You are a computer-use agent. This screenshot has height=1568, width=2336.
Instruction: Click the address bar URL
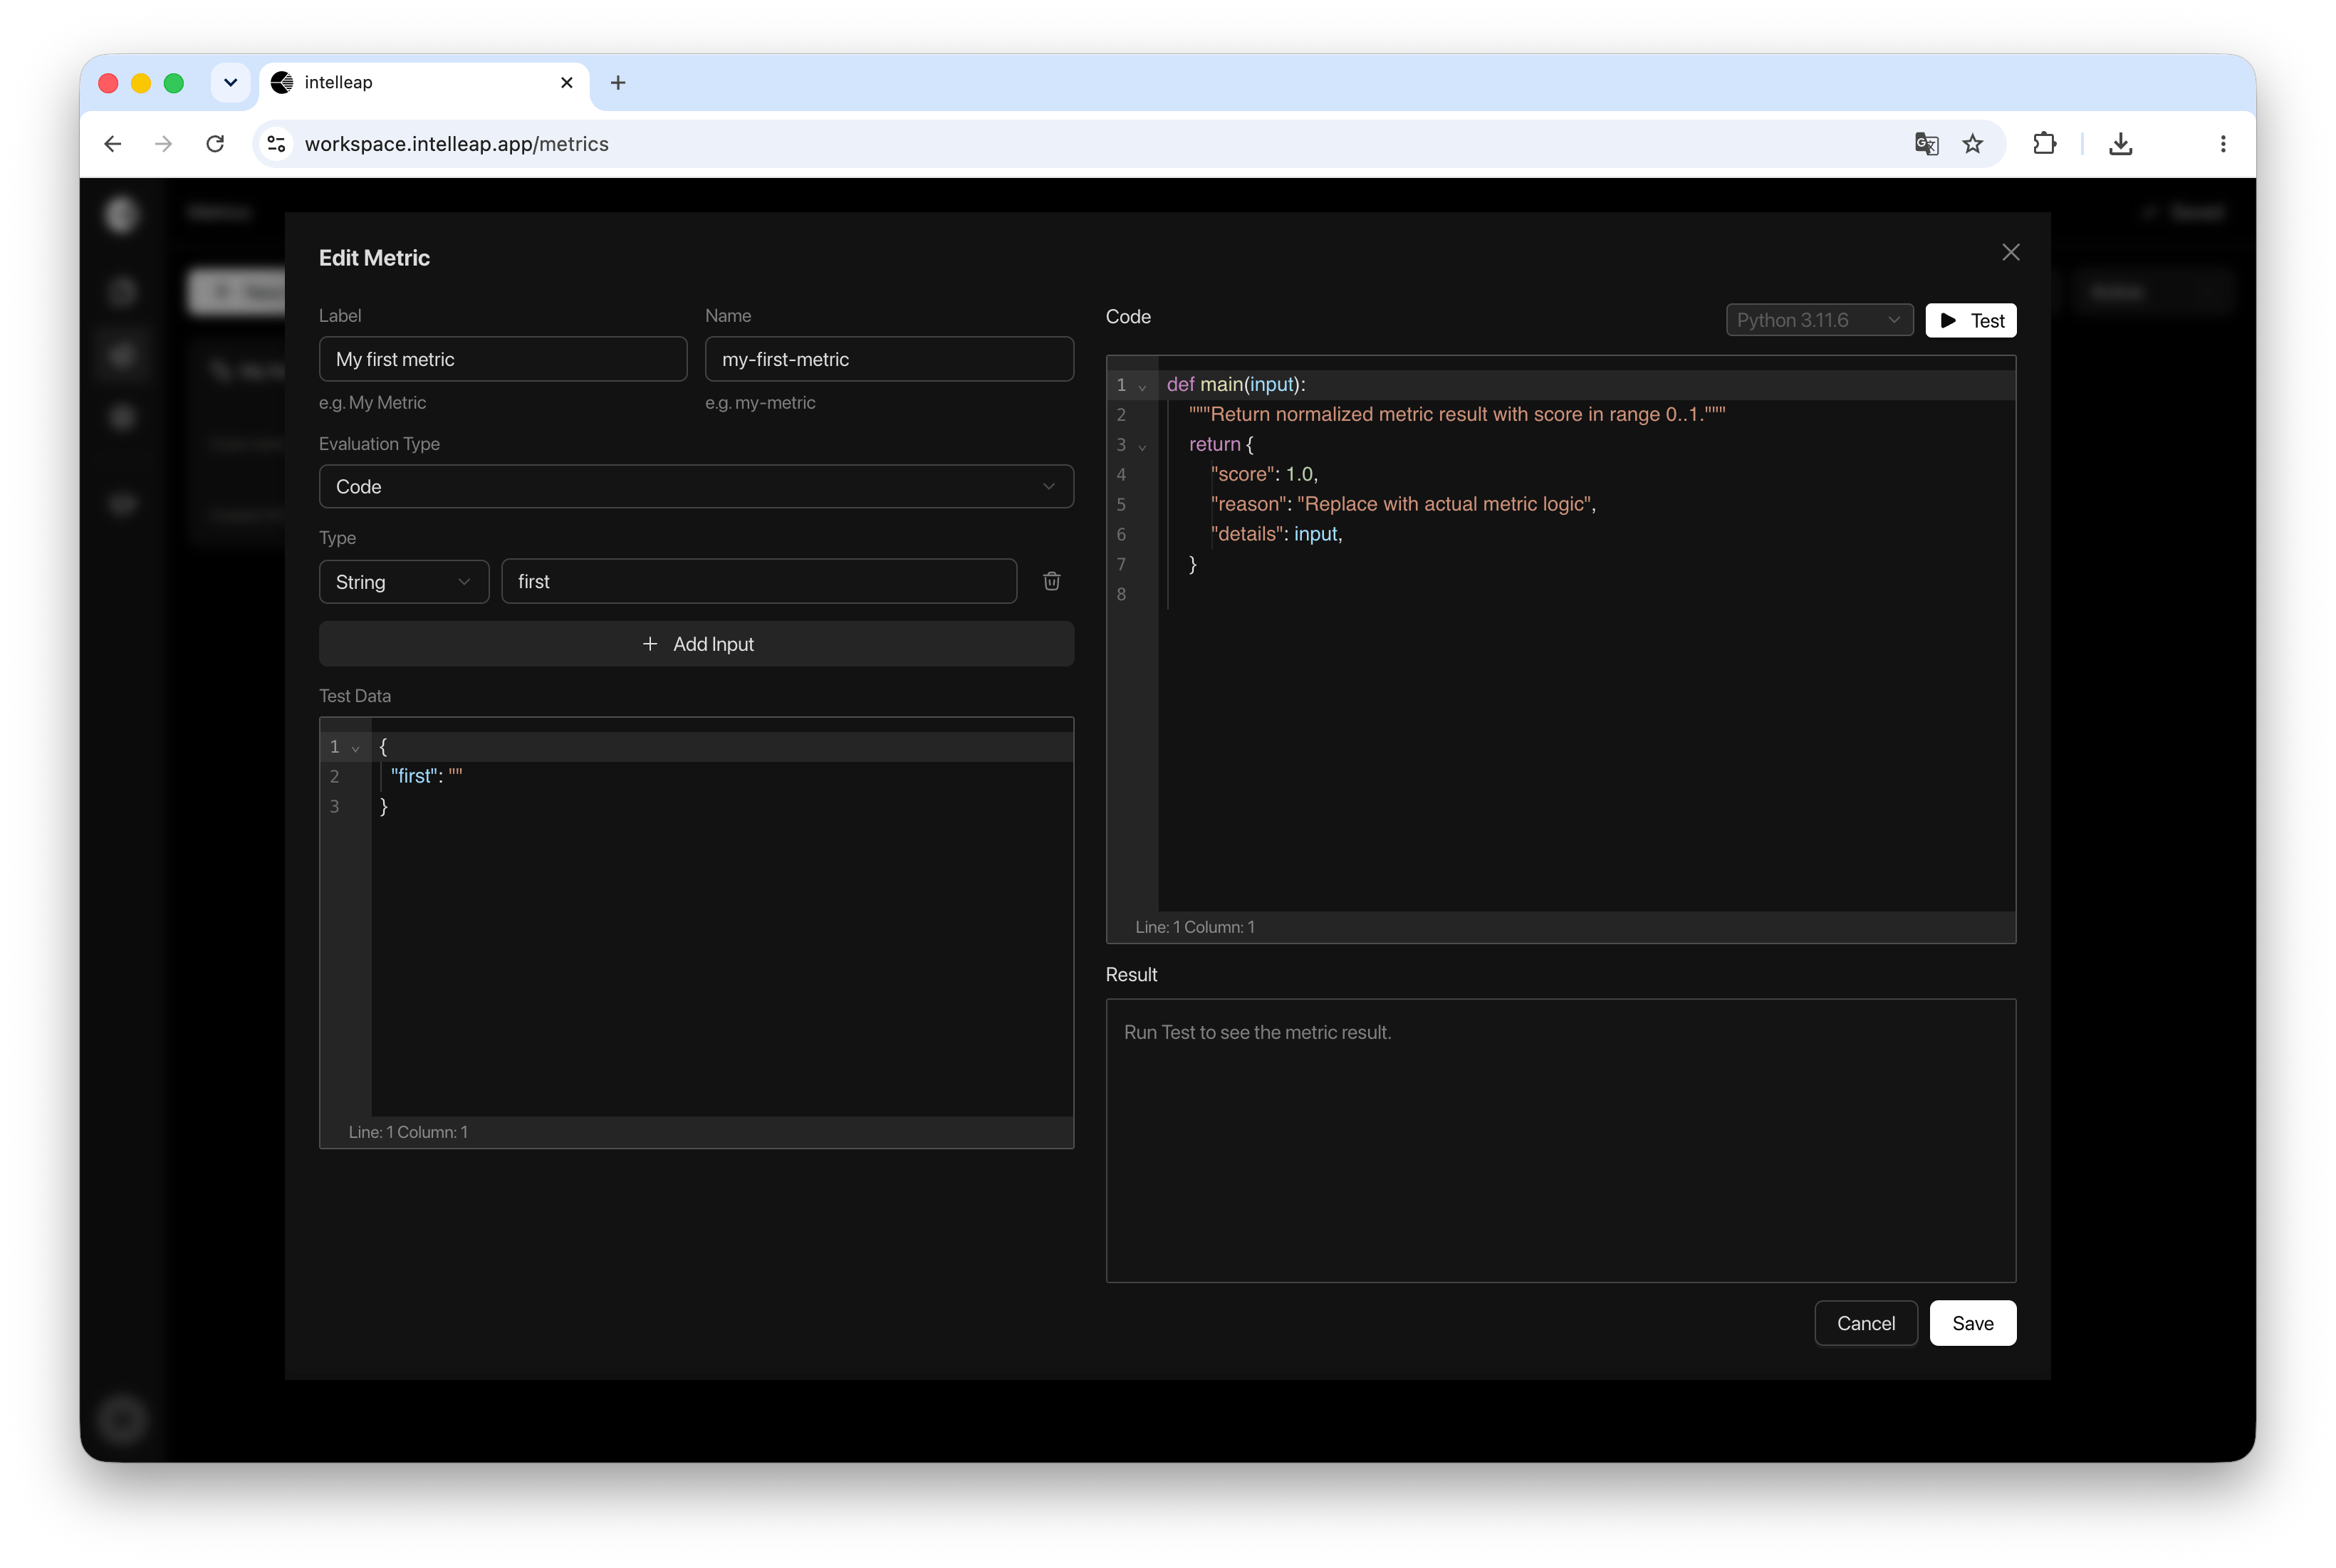coord(457,144)
